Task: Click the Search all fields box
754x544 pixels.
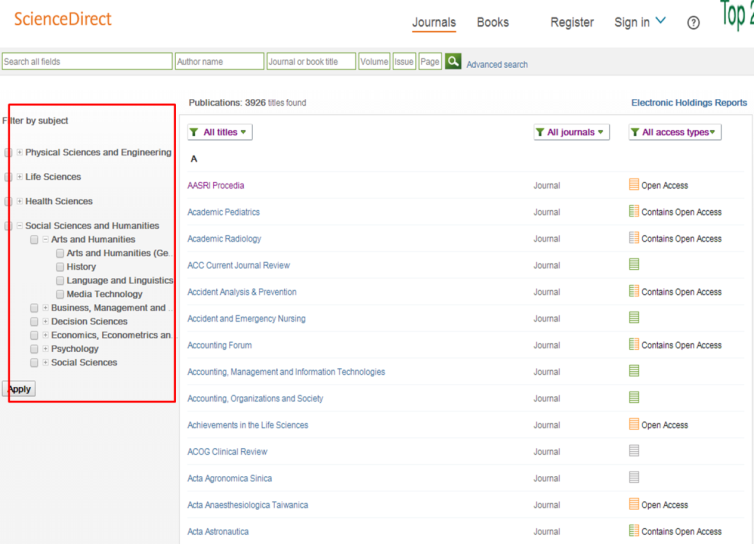Action: click(87, 62)
